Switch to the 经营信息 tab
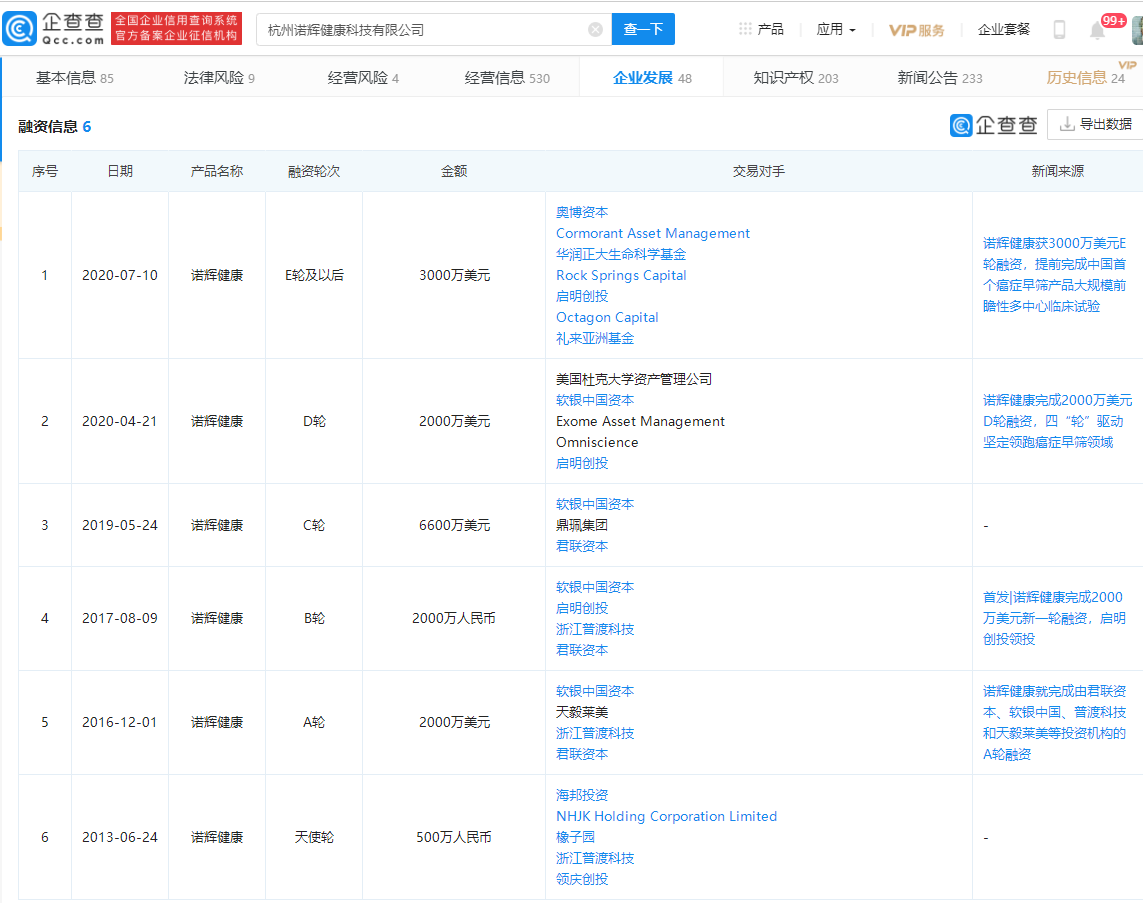This screenshot has height=903, width=1143. pos(507,78)
